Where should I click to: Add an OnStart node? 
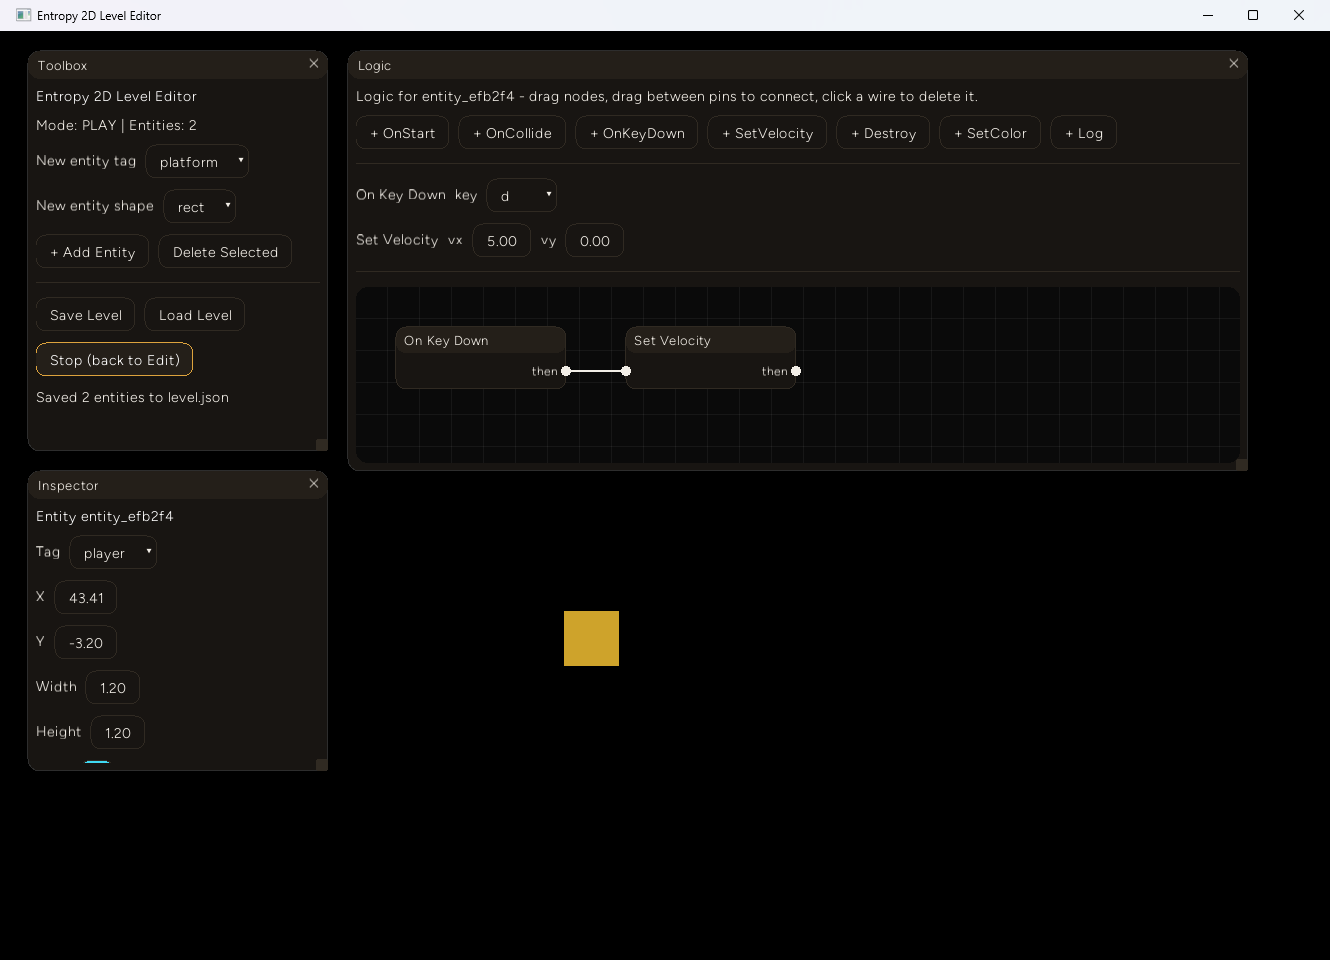tap(402, 133)
